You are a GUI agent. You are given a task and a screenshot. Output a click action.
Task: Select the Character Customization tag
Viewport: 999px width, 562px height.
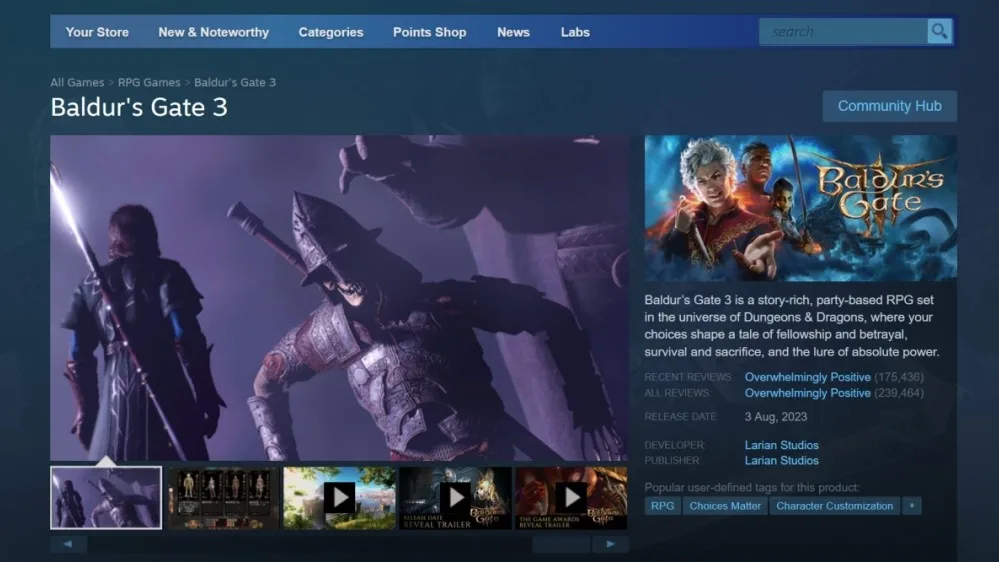(835, 506)
